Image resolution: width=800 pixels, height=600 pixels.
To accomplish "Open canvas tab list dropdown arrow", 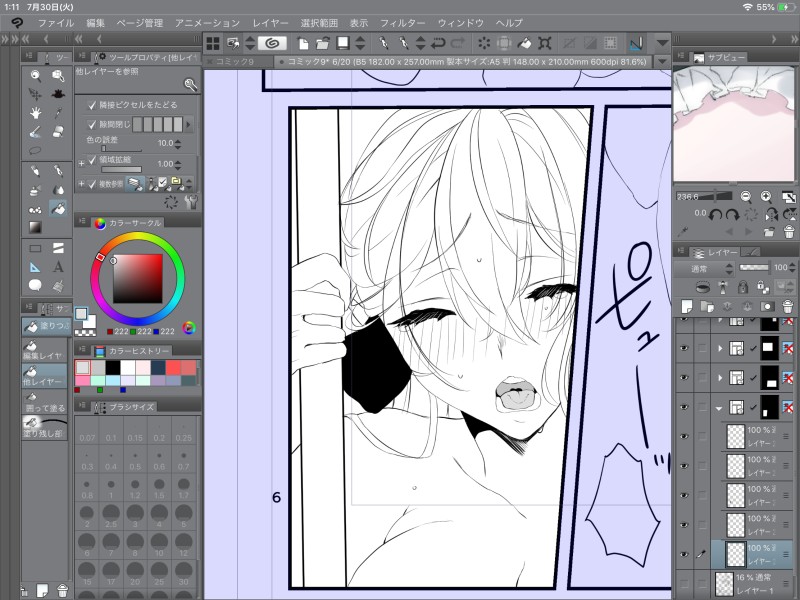I will click(x=662, y=62).
